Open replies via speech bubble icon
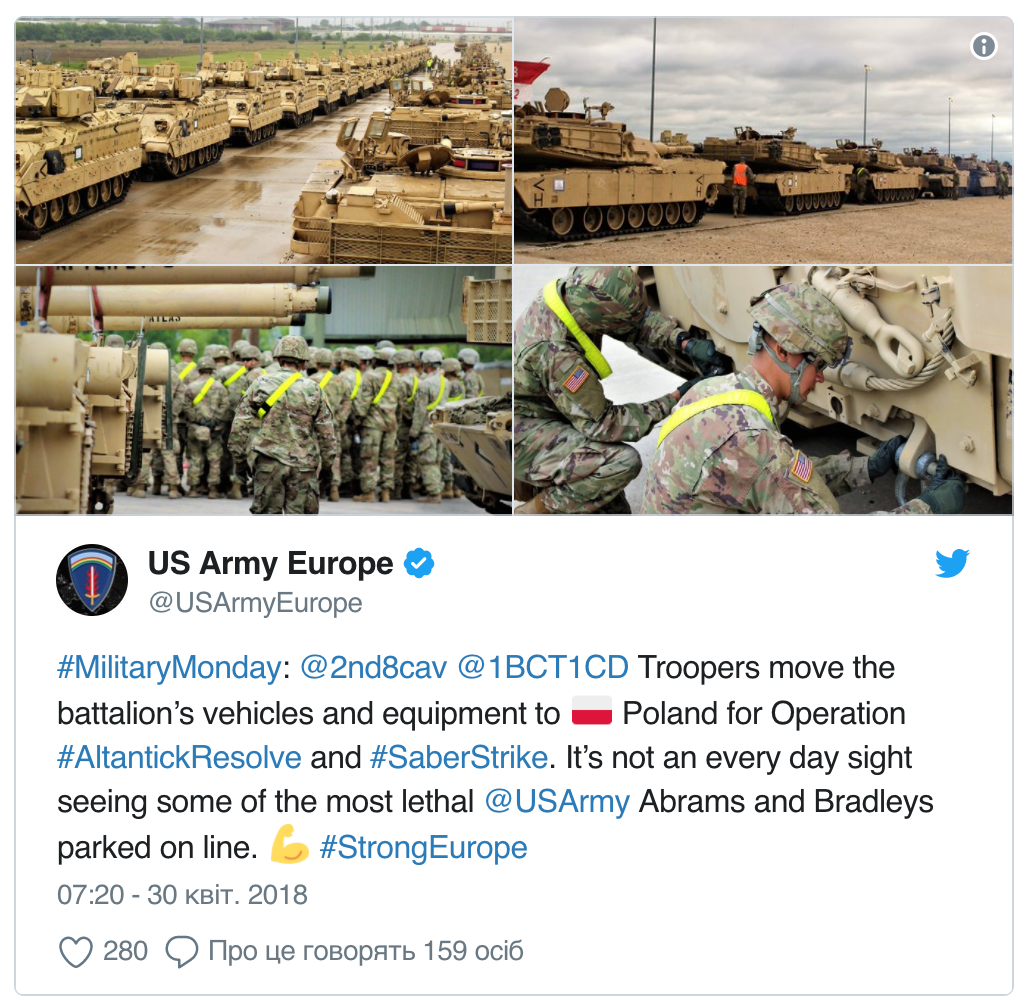Viewport: 1030px width, 1008px height. coord(182,952)
